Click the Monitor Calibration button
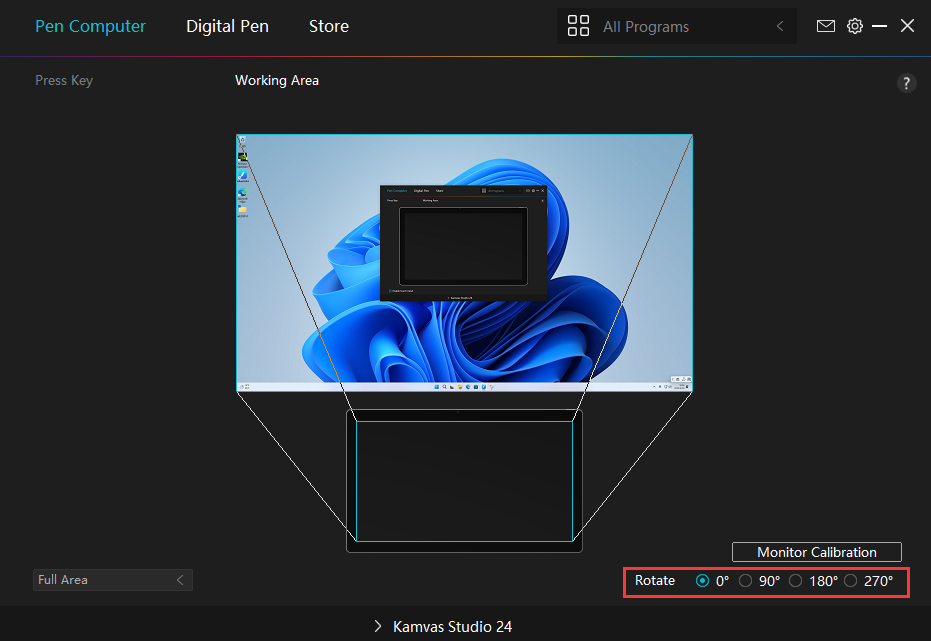Viewport: 931px width, 641px height. (816, 552)
